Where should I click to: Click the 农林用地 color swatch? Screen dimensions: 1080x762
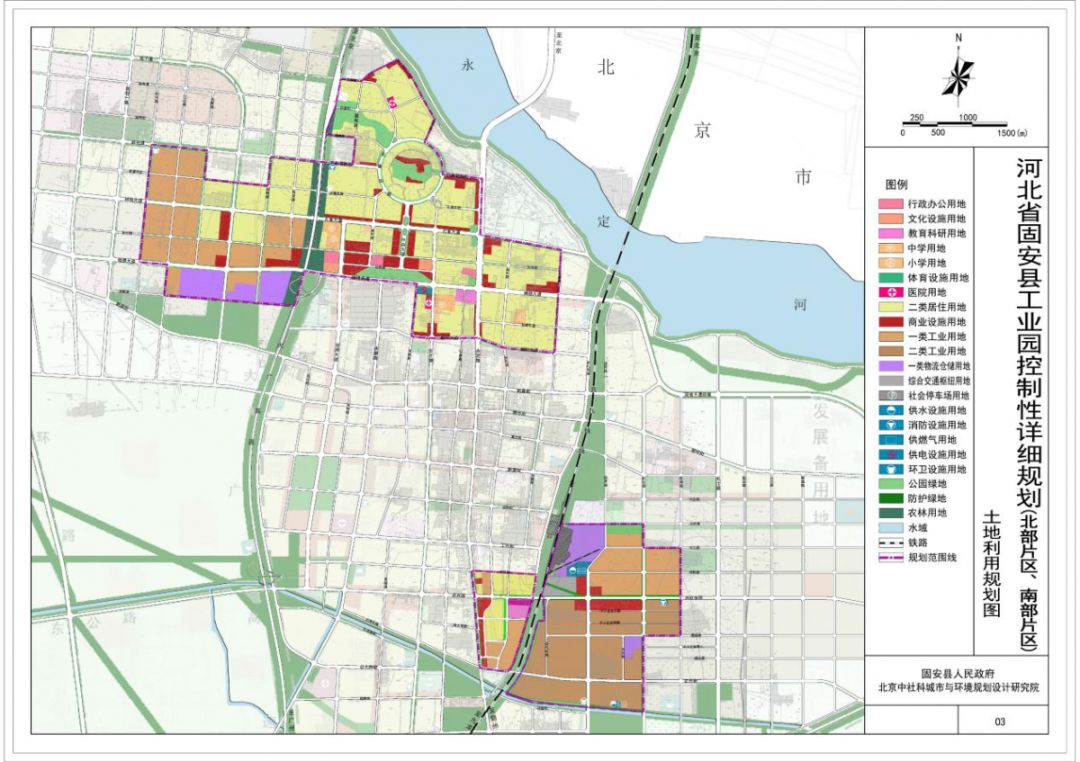click(891, 513)
